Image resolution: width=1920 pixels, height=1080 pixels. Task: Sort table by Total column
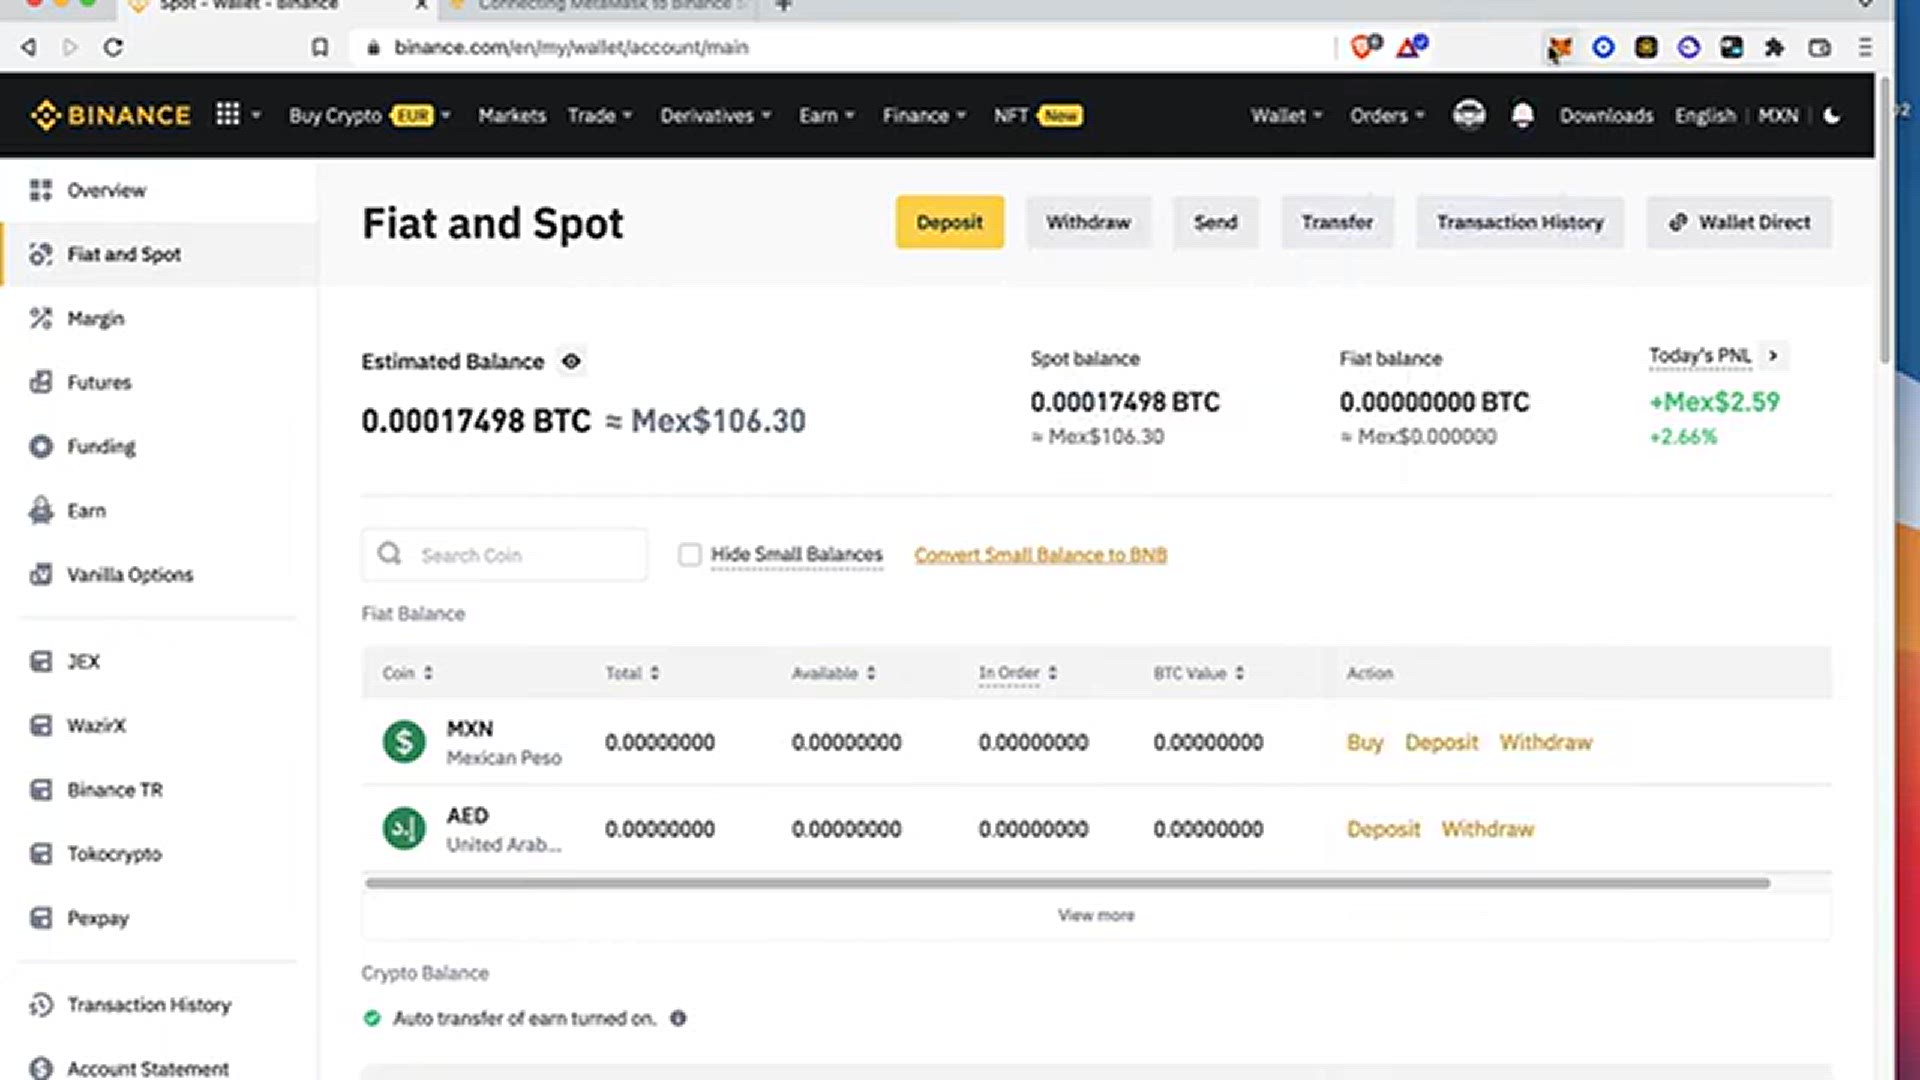(x=632, y=673)
